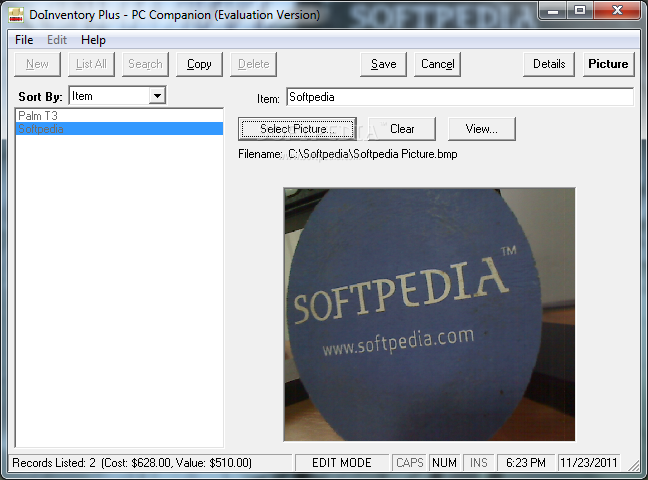Click the Search button

point(145,64)
